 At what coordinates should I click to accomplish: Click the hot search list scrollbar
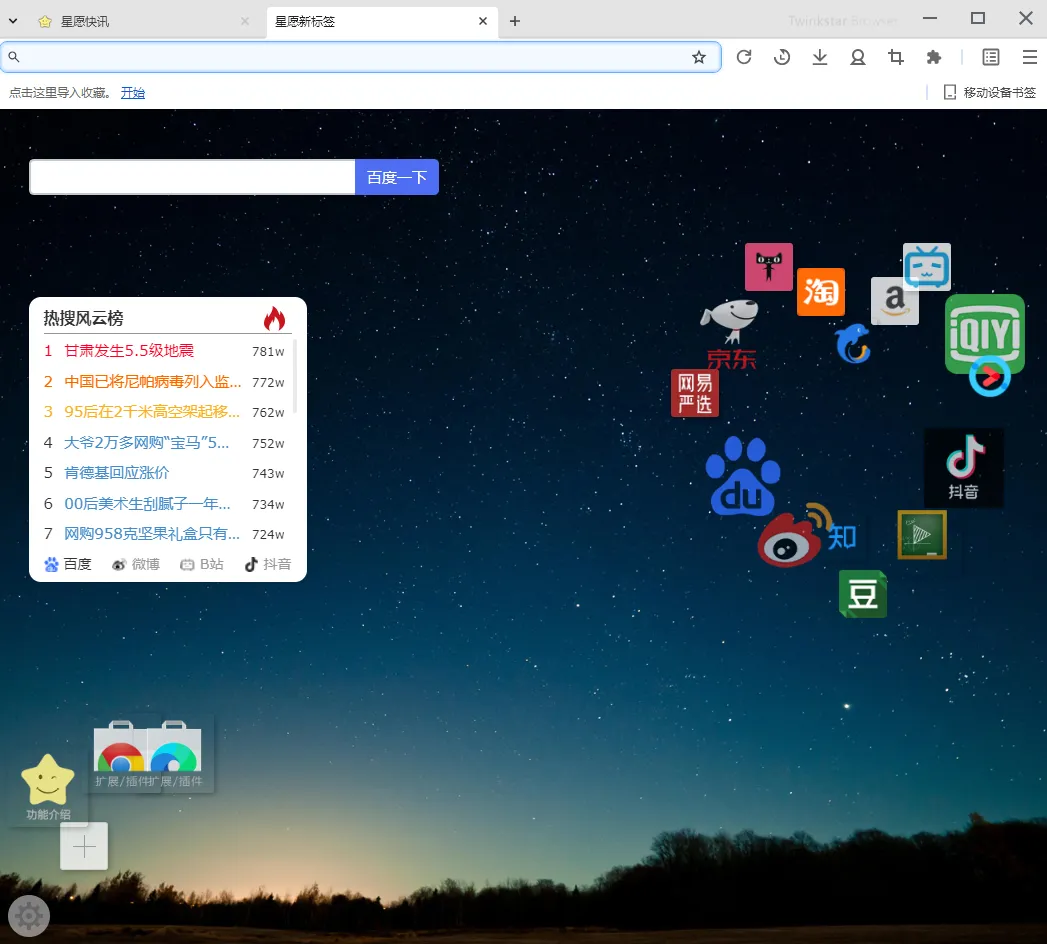[294, 377]
